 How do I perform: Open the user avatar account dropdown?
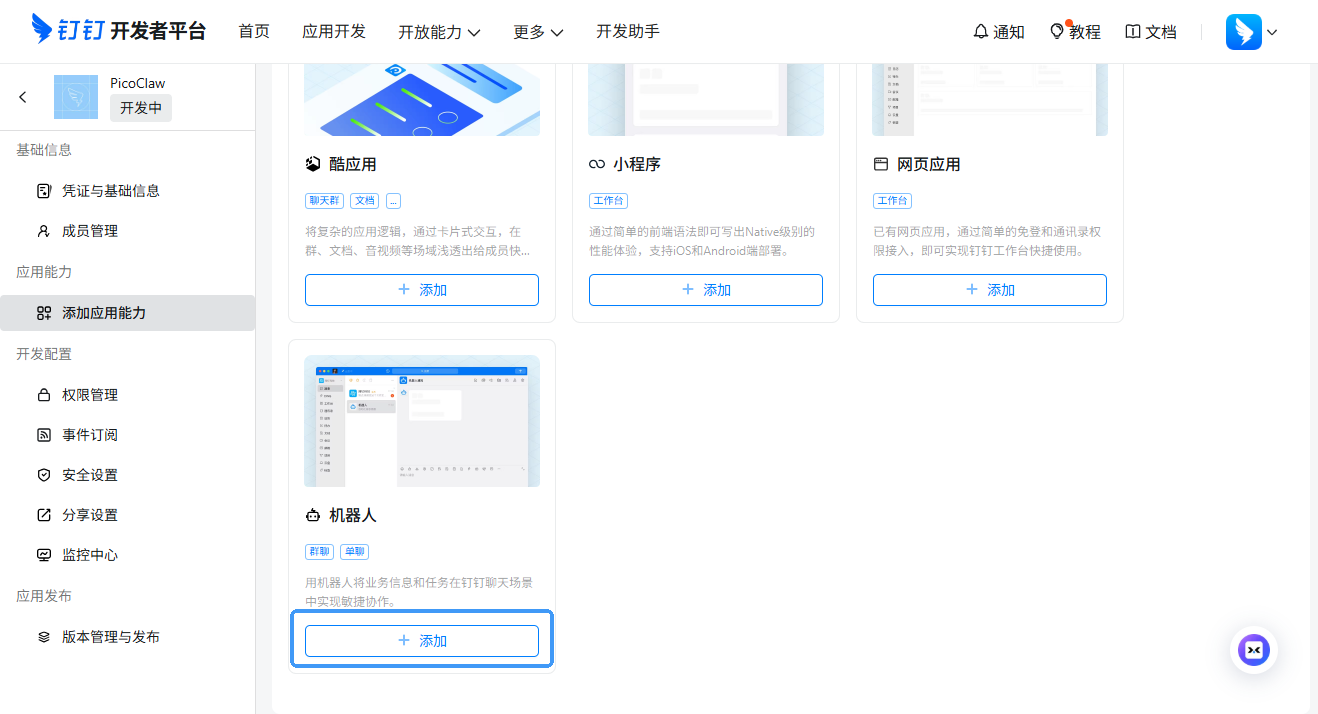pos(1251,32)
